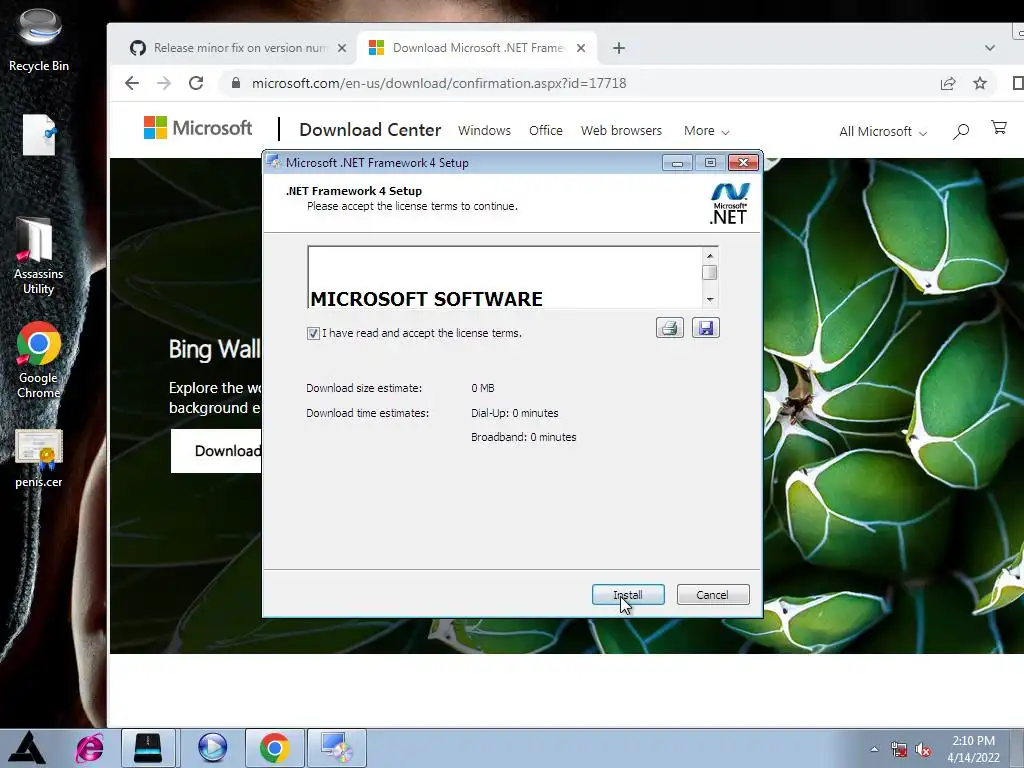Open the Download Center link

(x=370, y=130)
